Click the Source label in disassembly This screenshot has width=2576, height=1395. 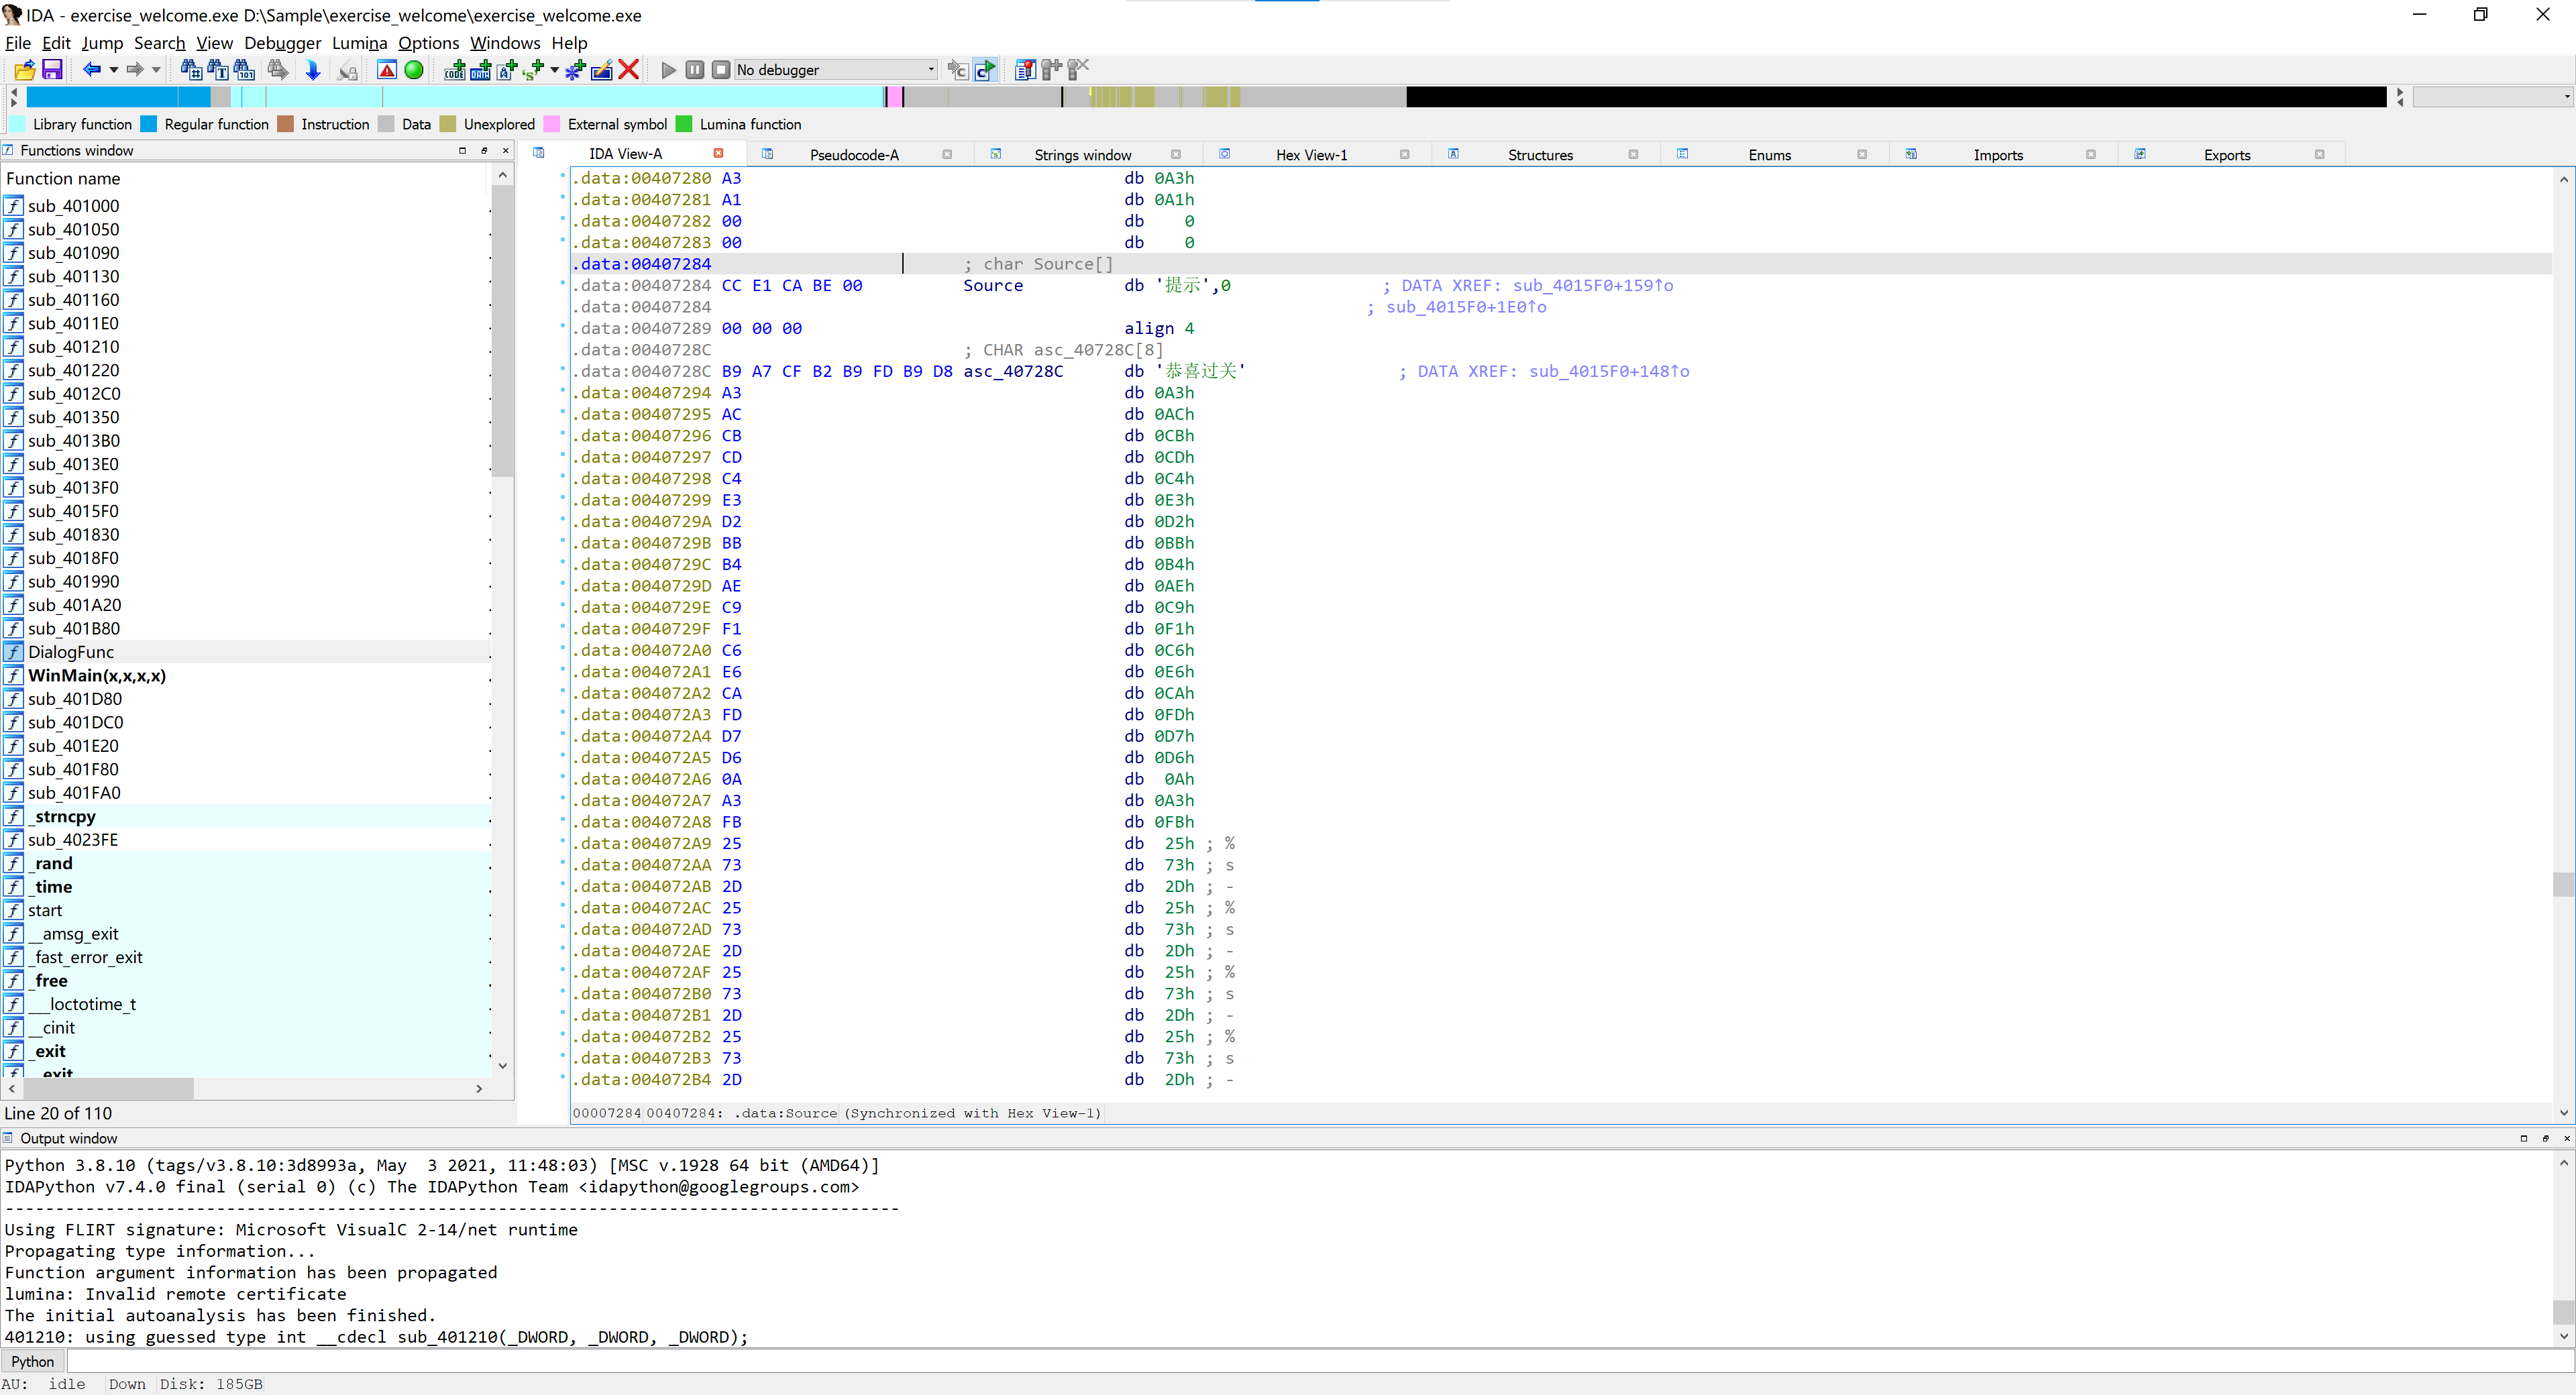tap(993, 286)
